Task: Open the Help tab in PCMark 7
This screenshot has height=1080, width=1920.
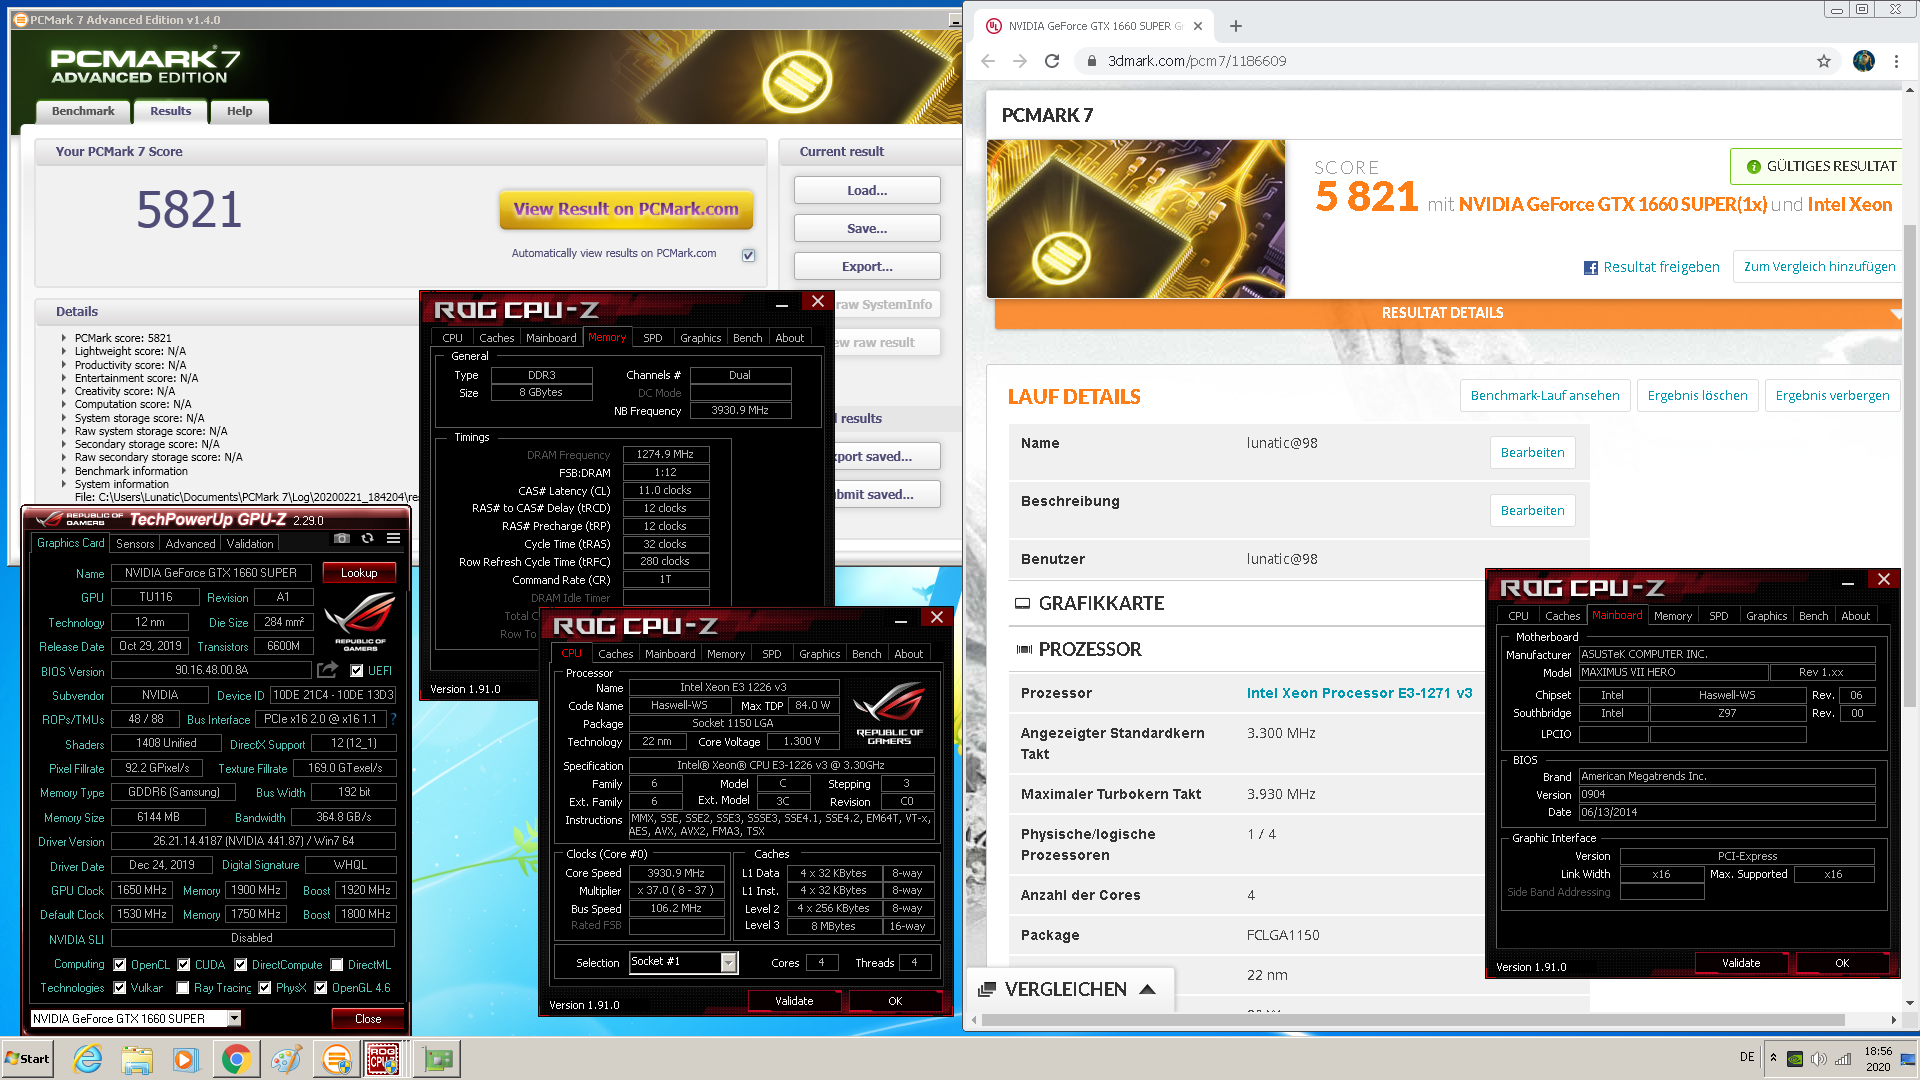Action: (239, 111)
